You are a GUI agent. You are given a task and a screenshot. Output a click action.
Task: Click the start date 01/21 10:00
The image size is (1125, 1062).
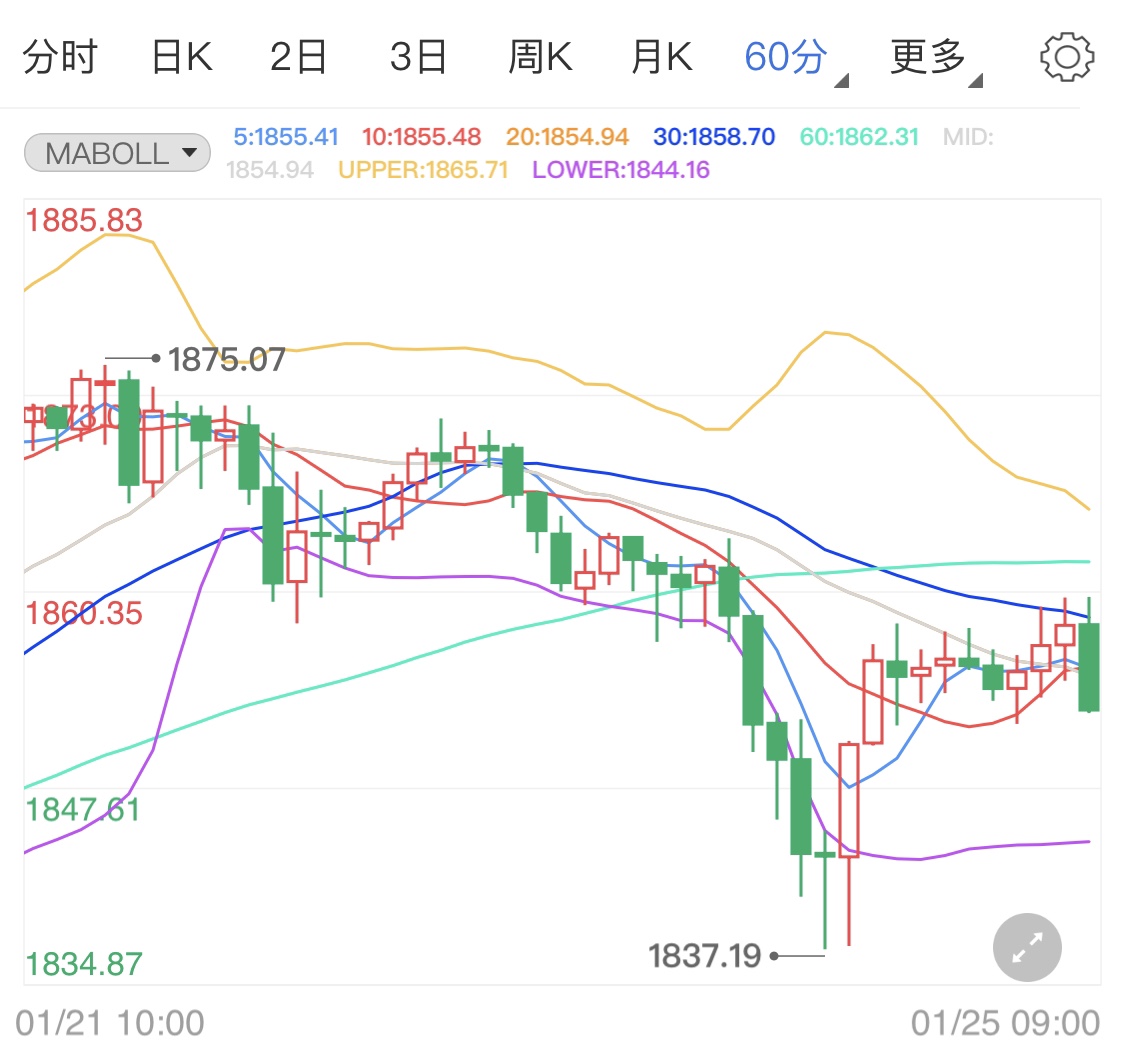[x=110, y=1023]
